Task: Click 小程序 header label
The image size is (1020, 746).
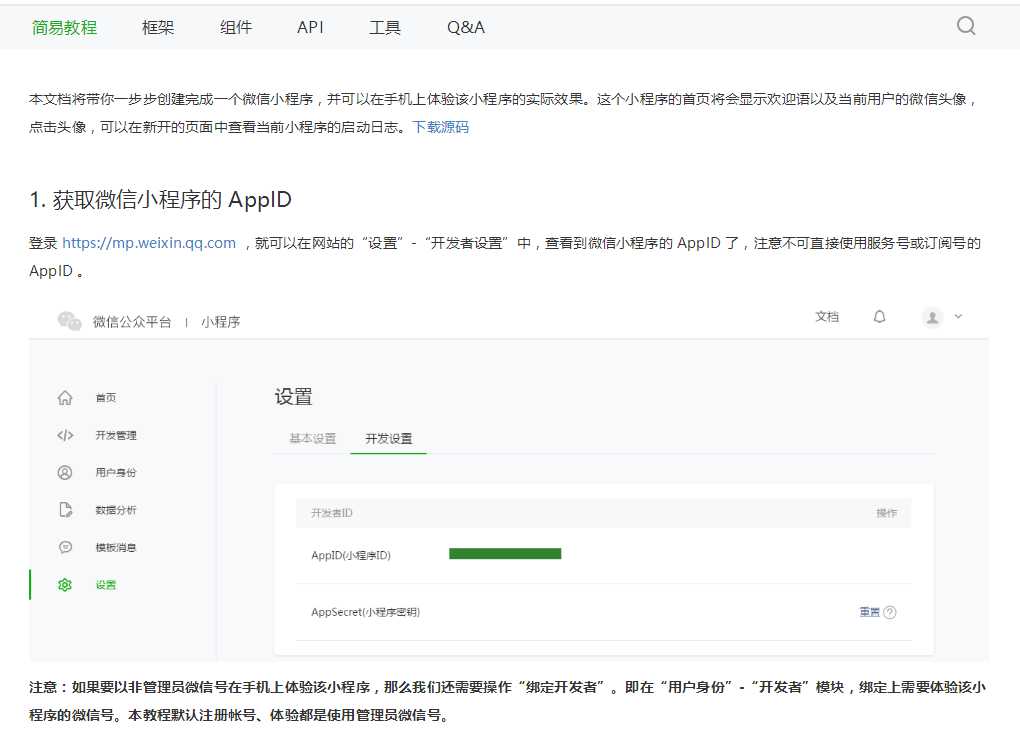Action: pos(221,322)
